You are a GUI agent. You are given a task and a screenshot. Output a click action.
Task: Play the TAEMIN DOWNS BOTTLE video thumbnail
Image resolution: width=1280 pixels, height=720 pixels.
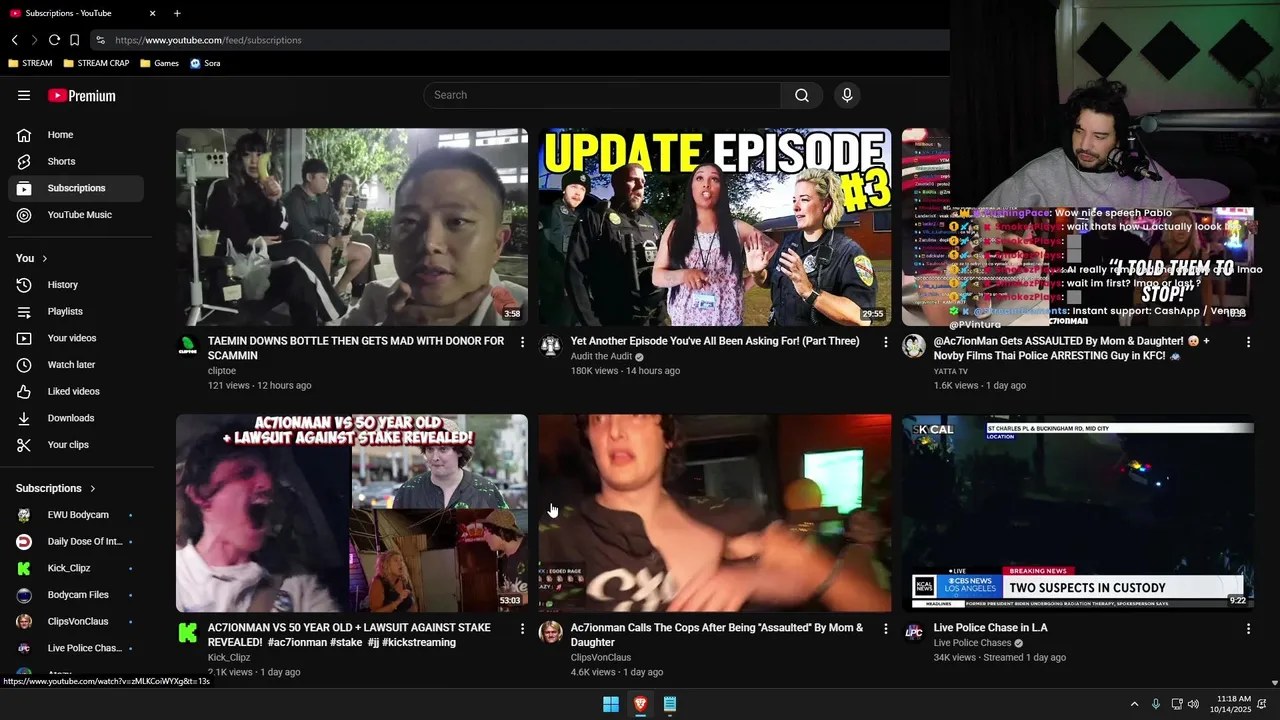[352, 227]
